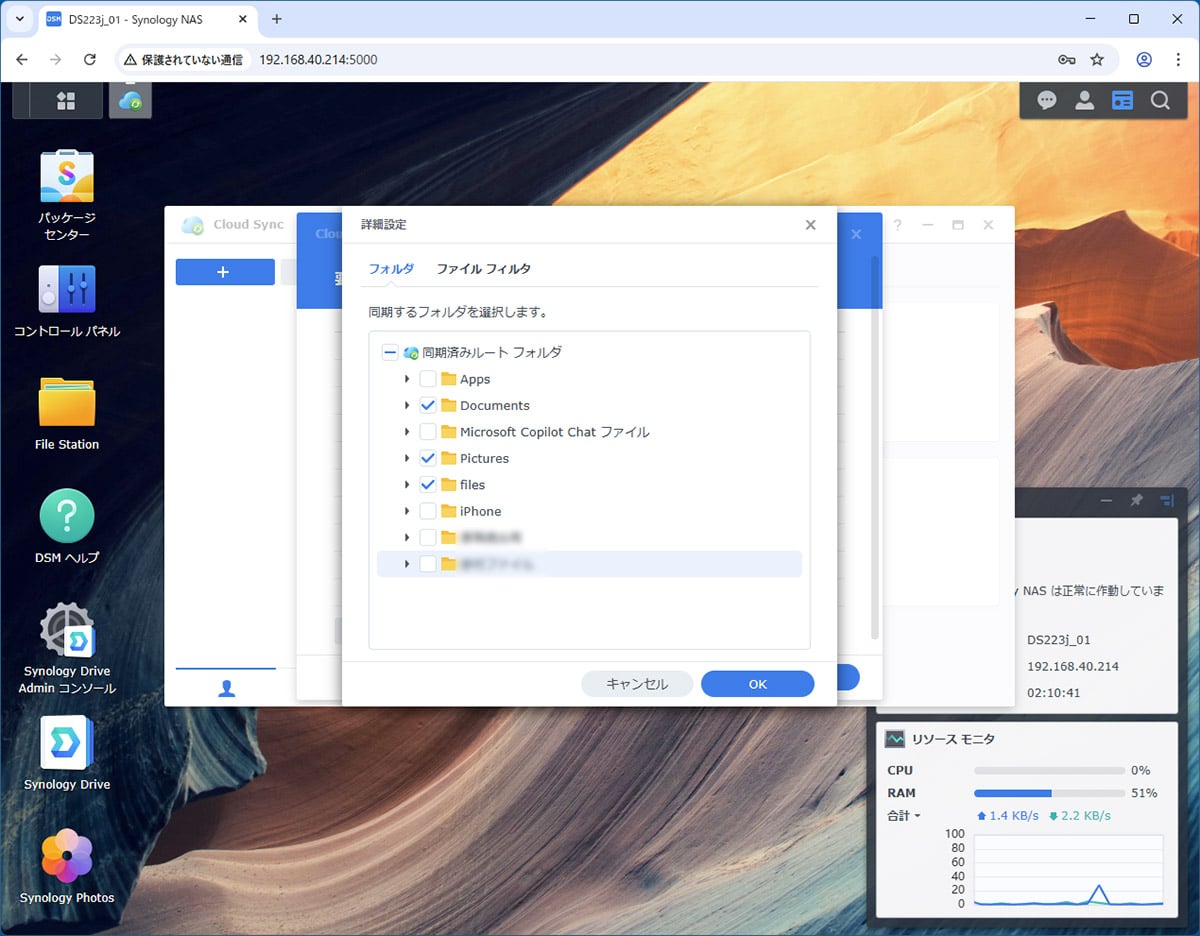Click the dialog's vertical scrollbar
Viewport: 1200px width, 936px height.
[875, 450]
